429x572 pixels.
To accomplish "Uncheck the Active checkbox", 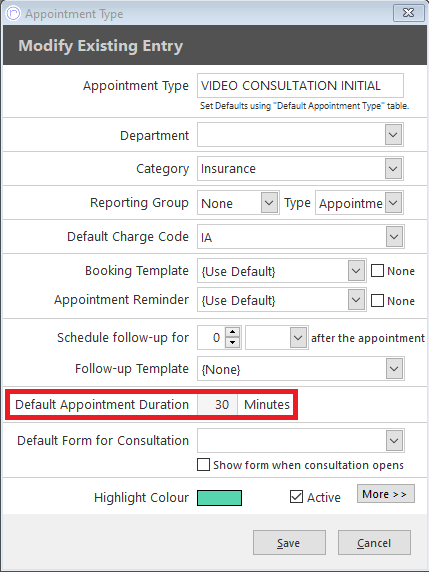I will 296,497.
